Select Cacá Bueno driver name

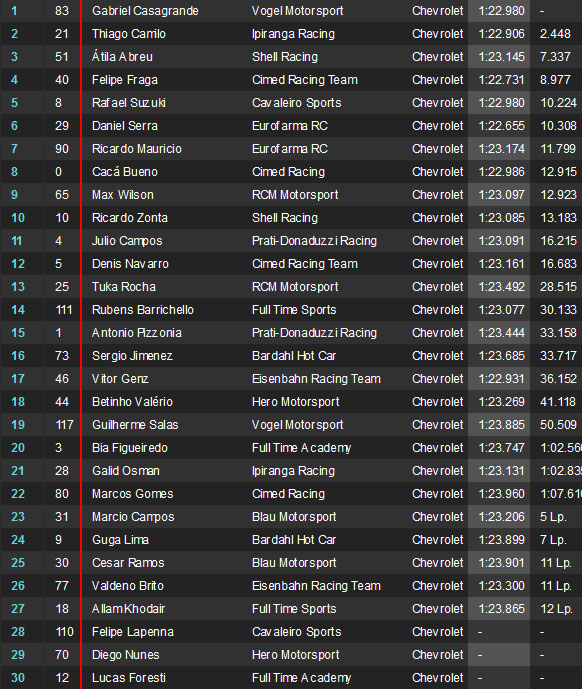tap(125, 172)
